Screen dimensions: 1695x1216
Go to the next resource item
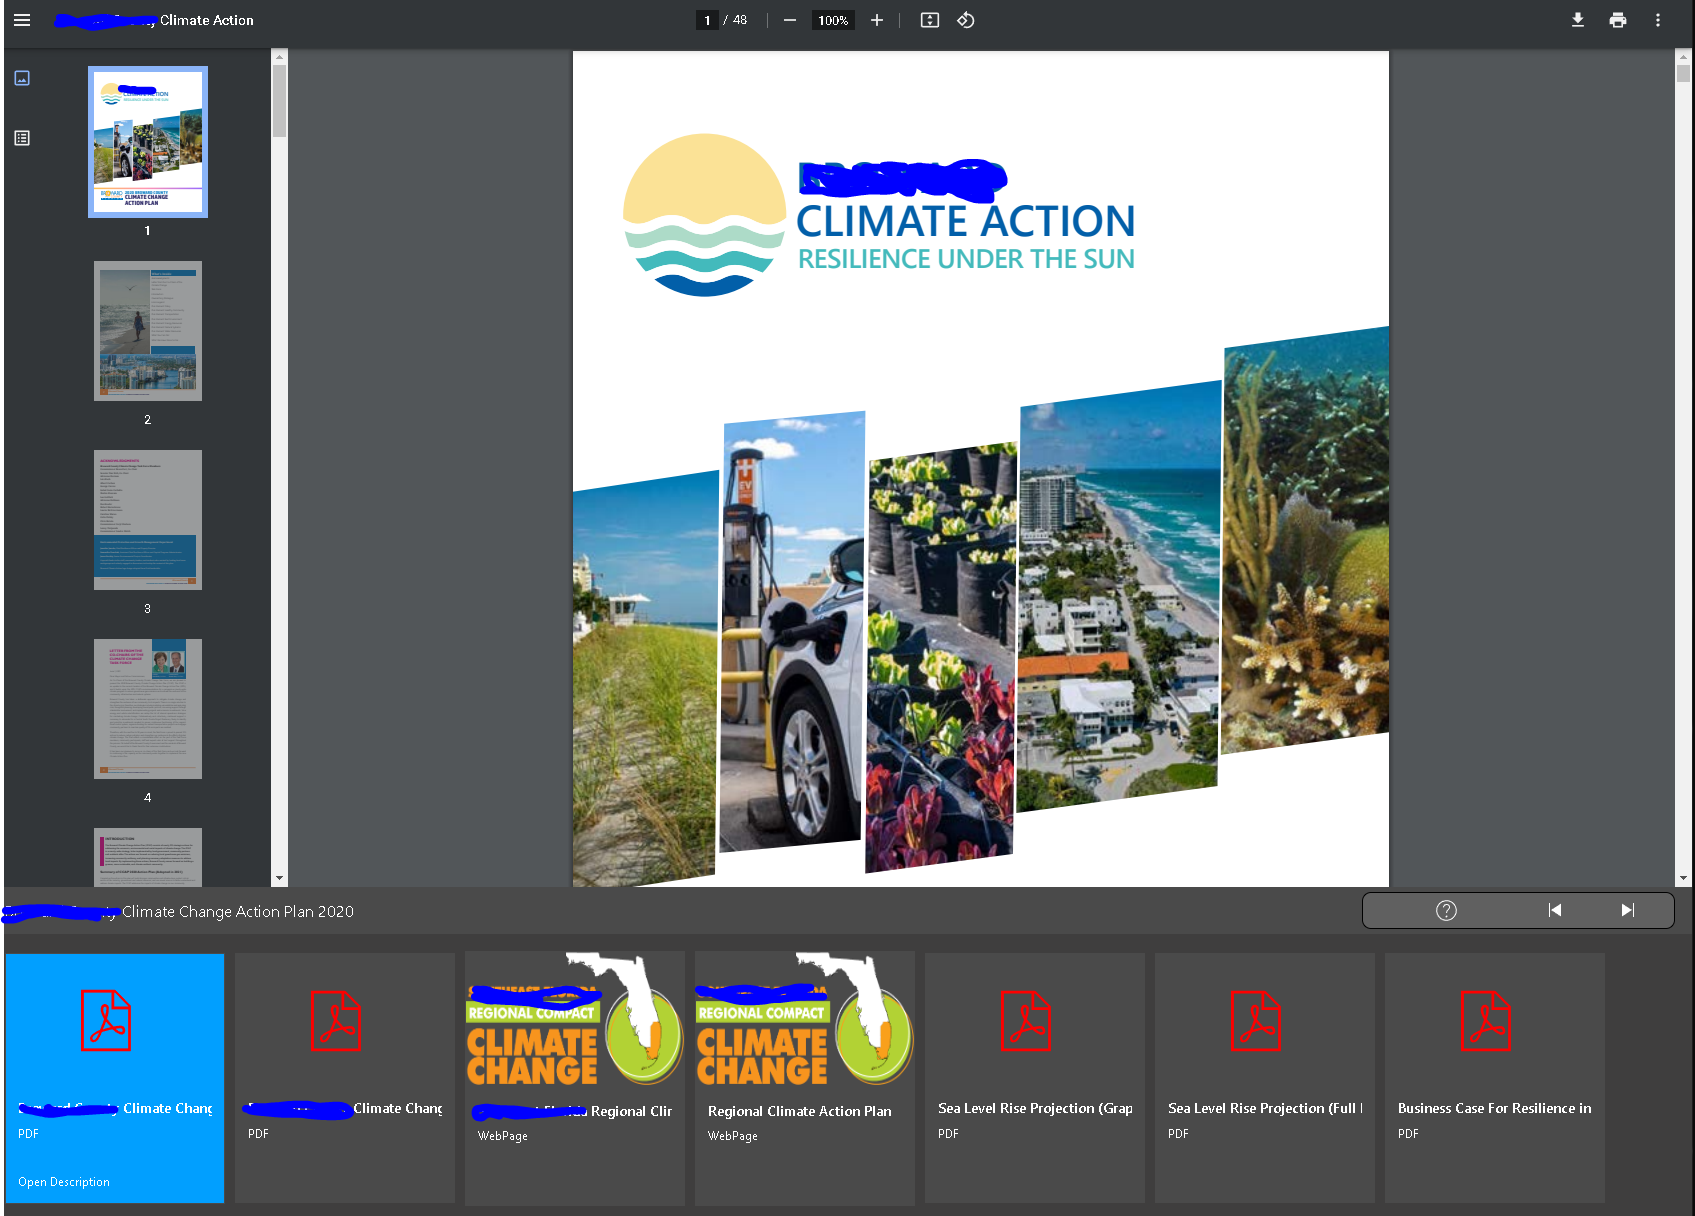[1628, 910]
